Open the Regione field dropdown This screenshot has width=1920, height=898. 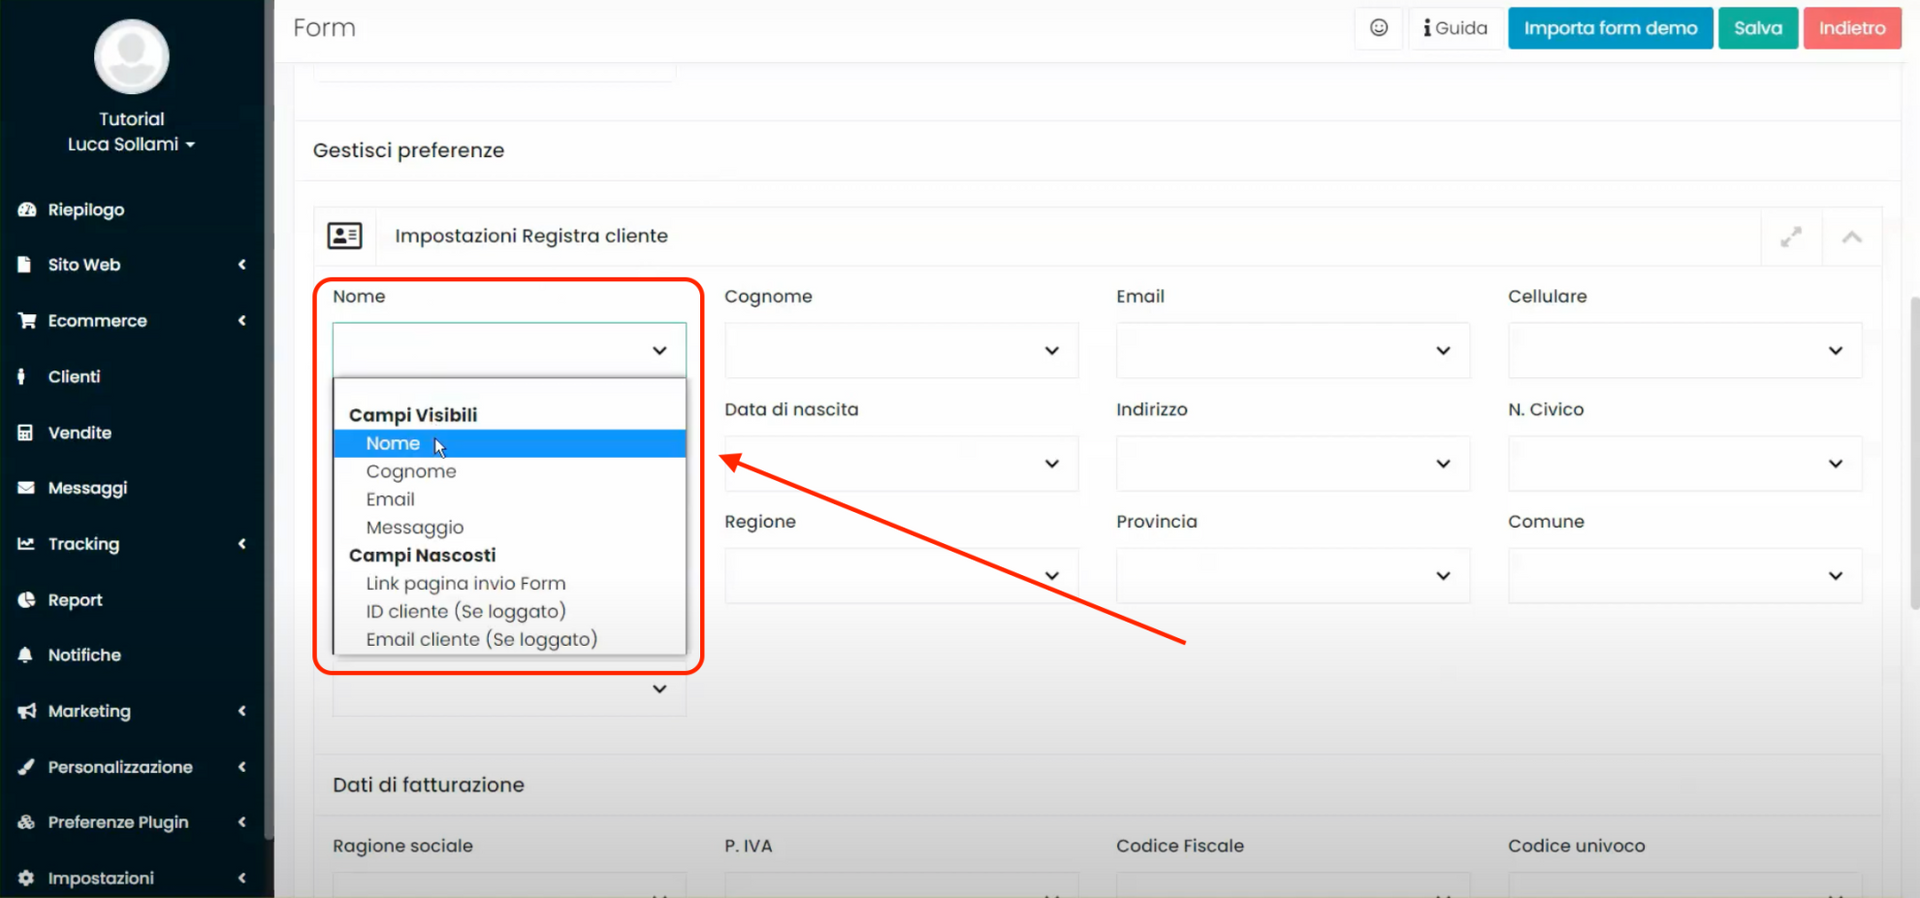901,575
